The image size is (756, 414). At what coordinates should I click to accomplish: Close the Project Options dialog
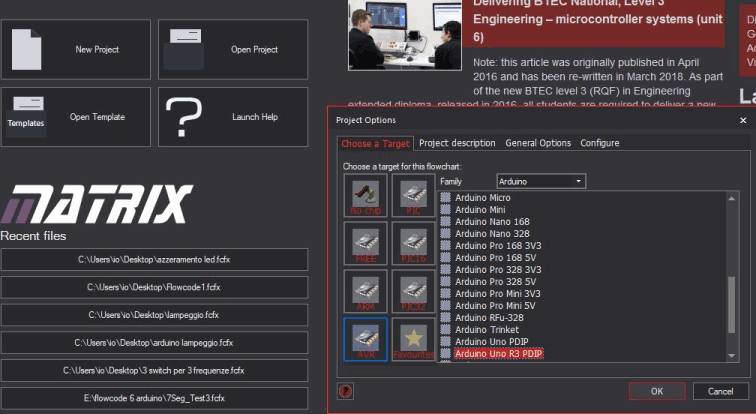point(743,120)
